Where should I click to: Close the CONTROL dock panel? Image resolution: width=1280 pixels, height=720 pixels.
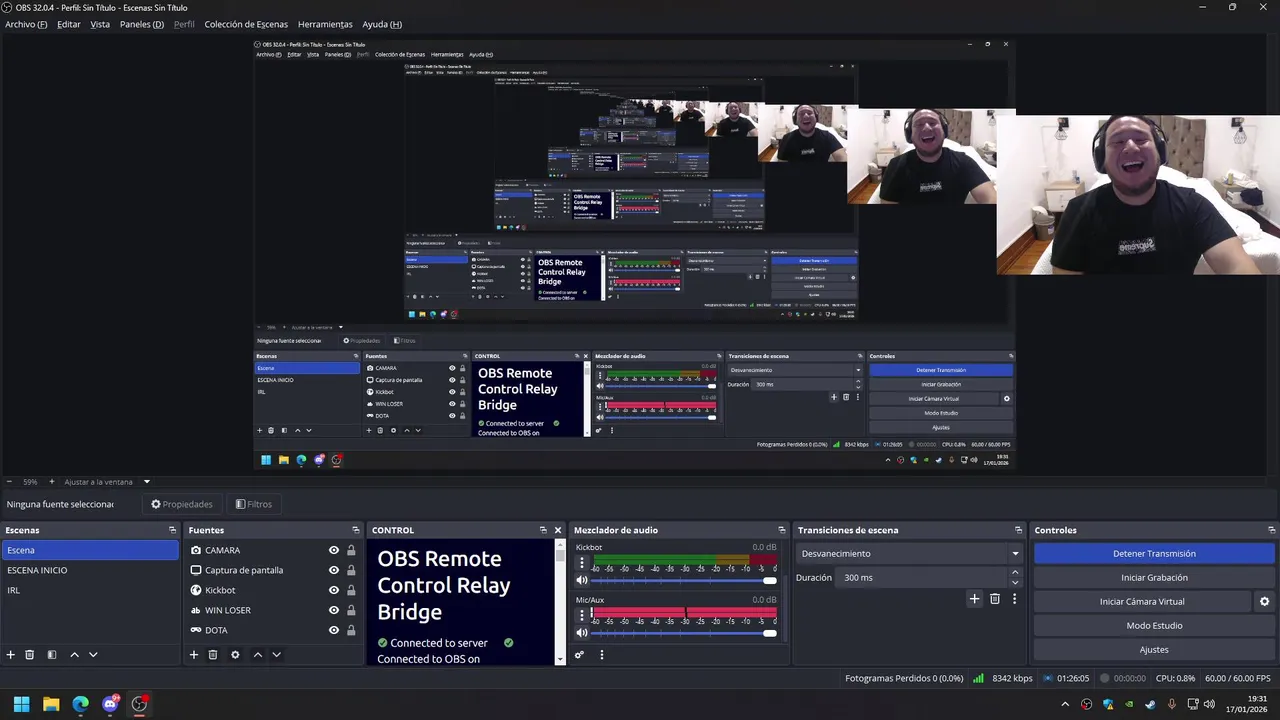pos(558,530)
